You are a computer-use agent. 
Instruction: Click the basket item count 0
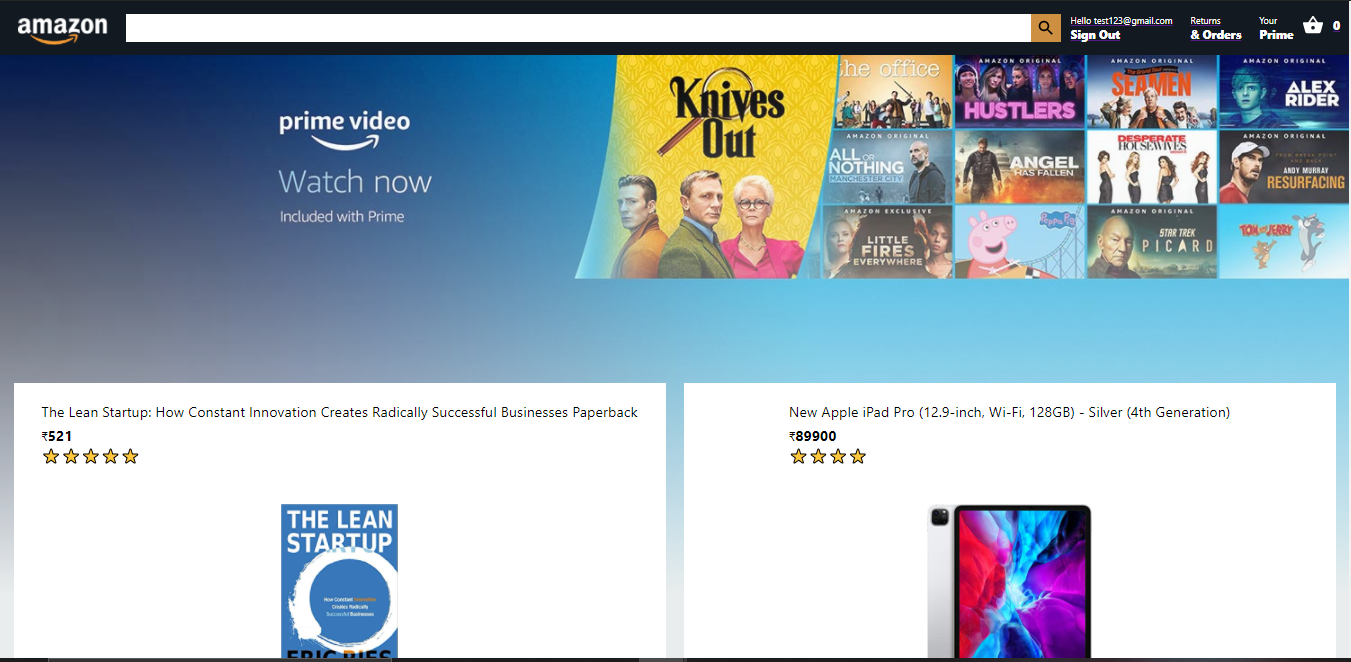(x=1337, y=26)
